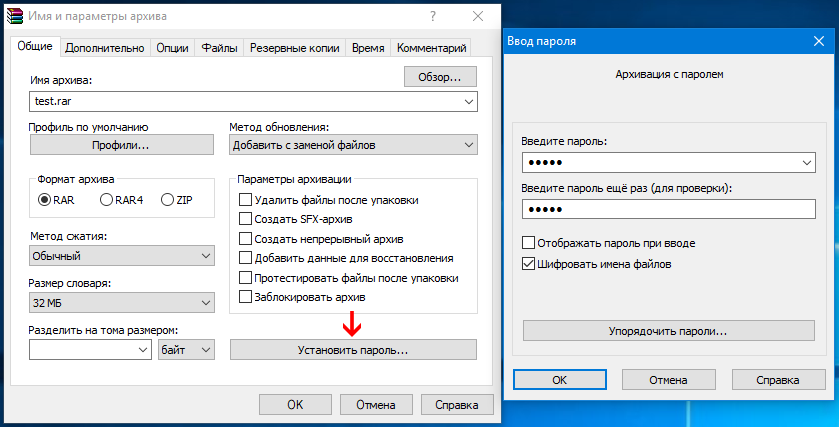This screenshot has height=427, width=839.
Task: Check Создать SFX-архив option
Action: [245, 219]
